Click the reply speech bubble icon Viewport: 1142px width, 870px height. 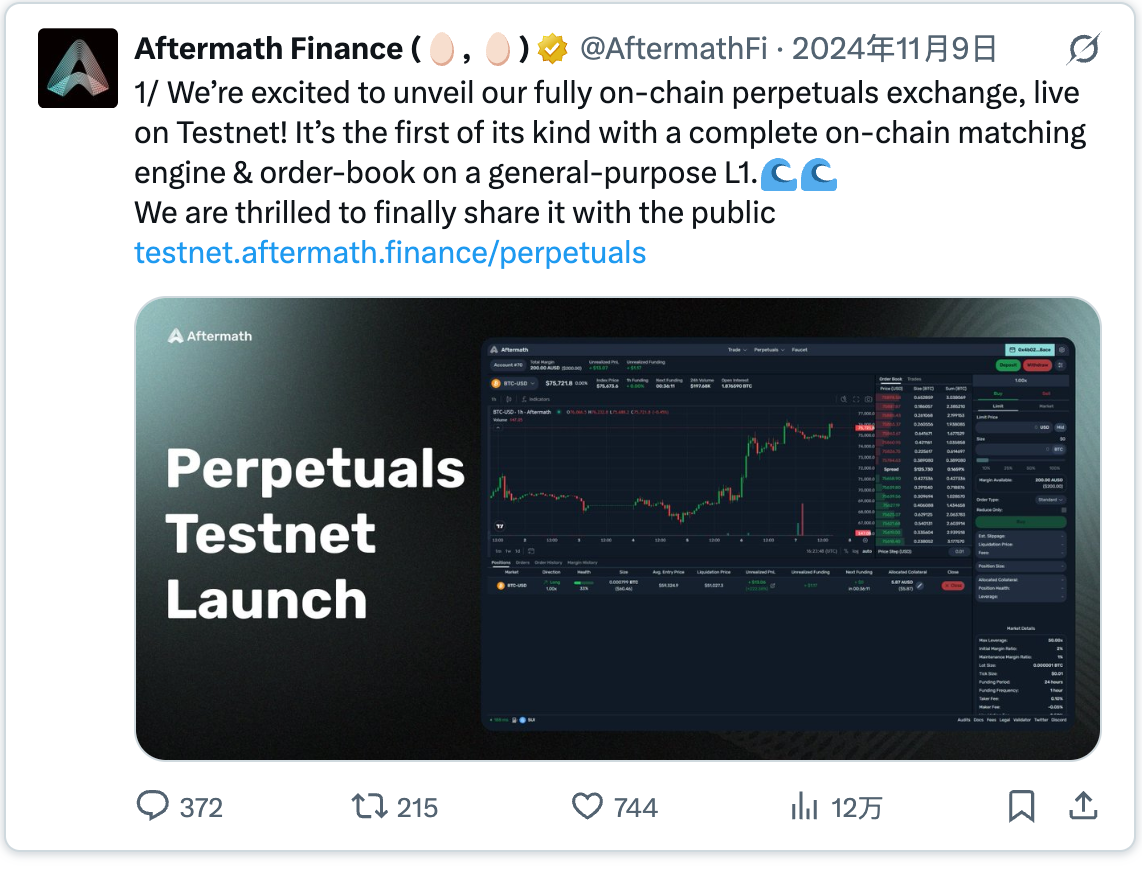click(152, 806)
